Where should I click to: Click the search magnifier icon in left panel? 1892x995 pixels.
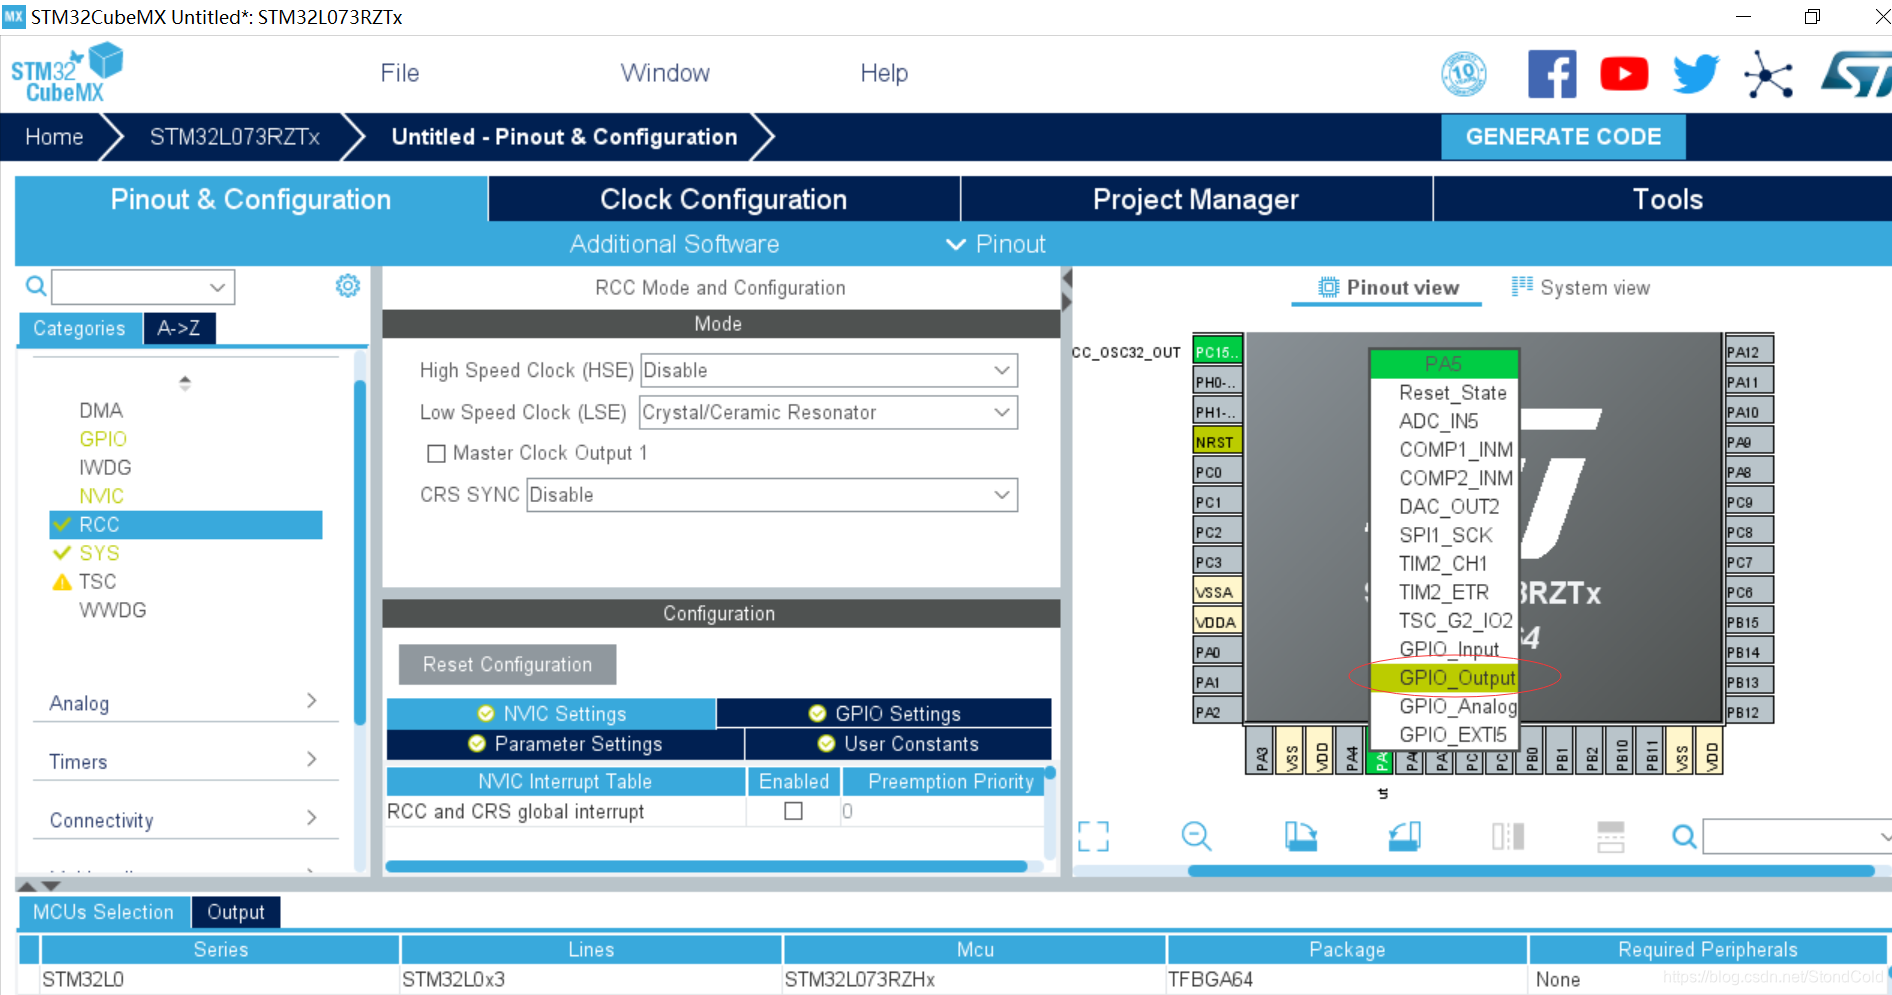(36, 287)
